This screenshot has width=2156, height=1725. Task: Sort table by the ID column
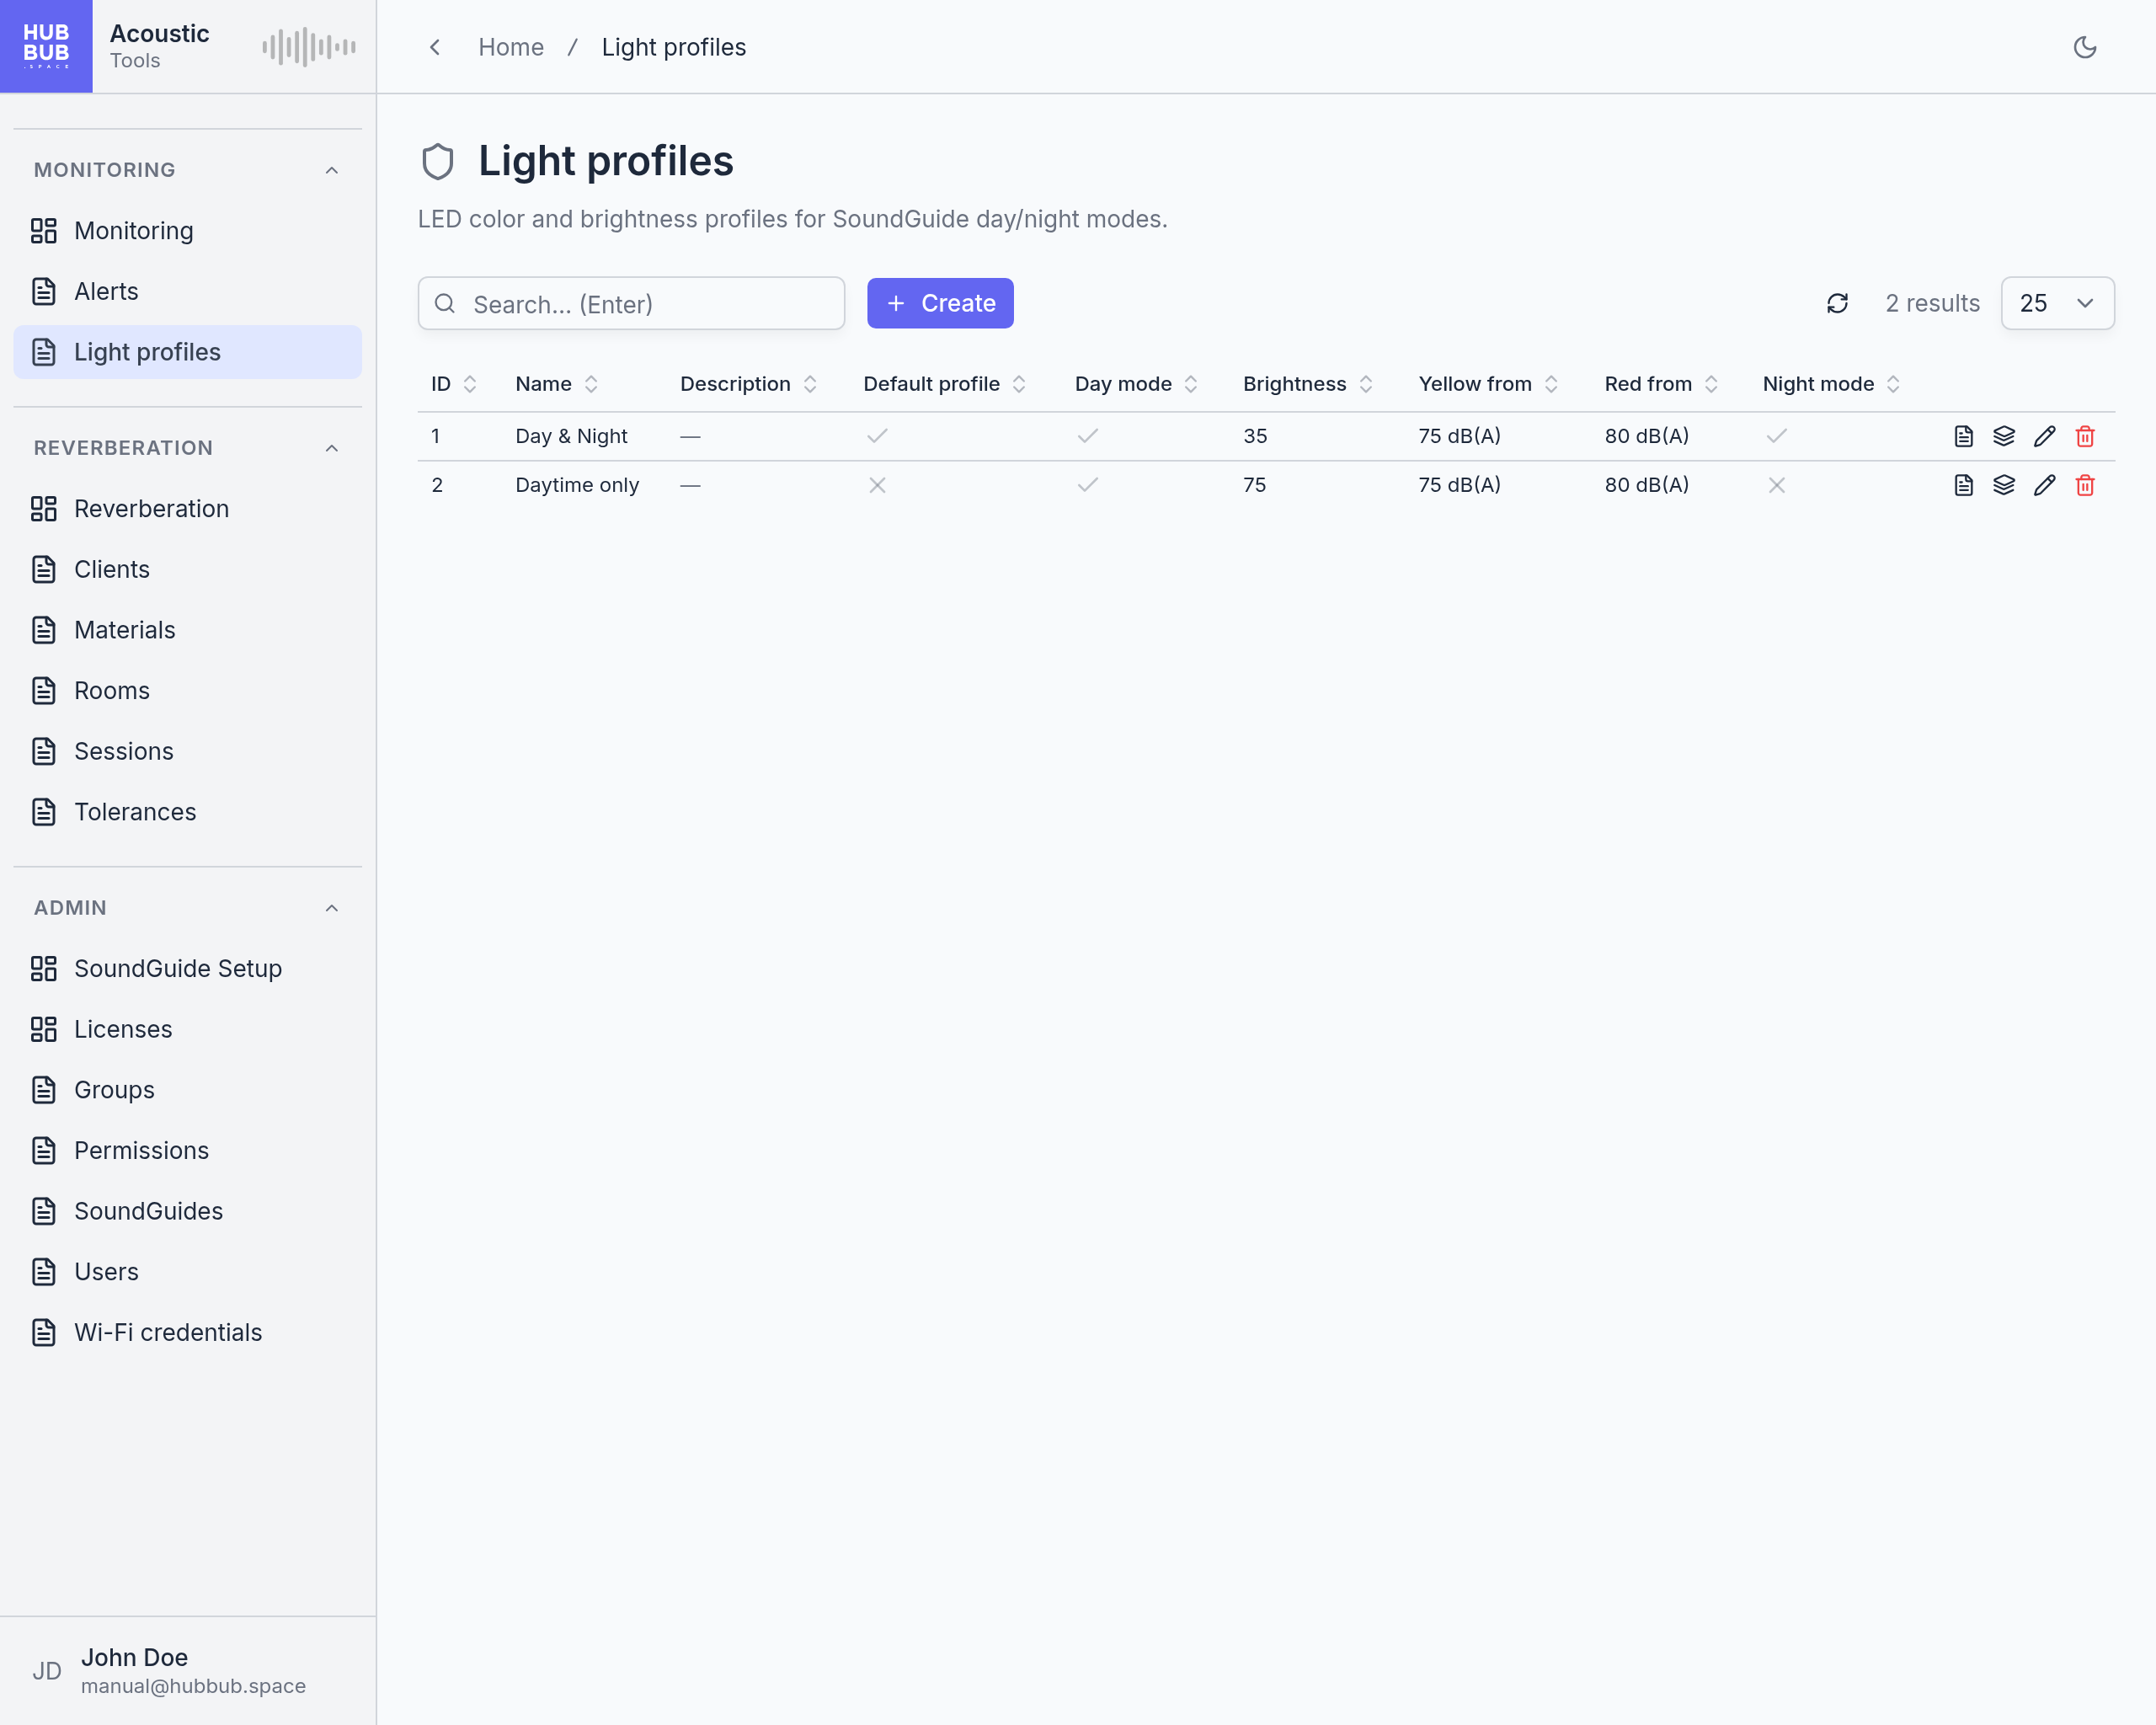pyautogui.click(x=453, y=384)
